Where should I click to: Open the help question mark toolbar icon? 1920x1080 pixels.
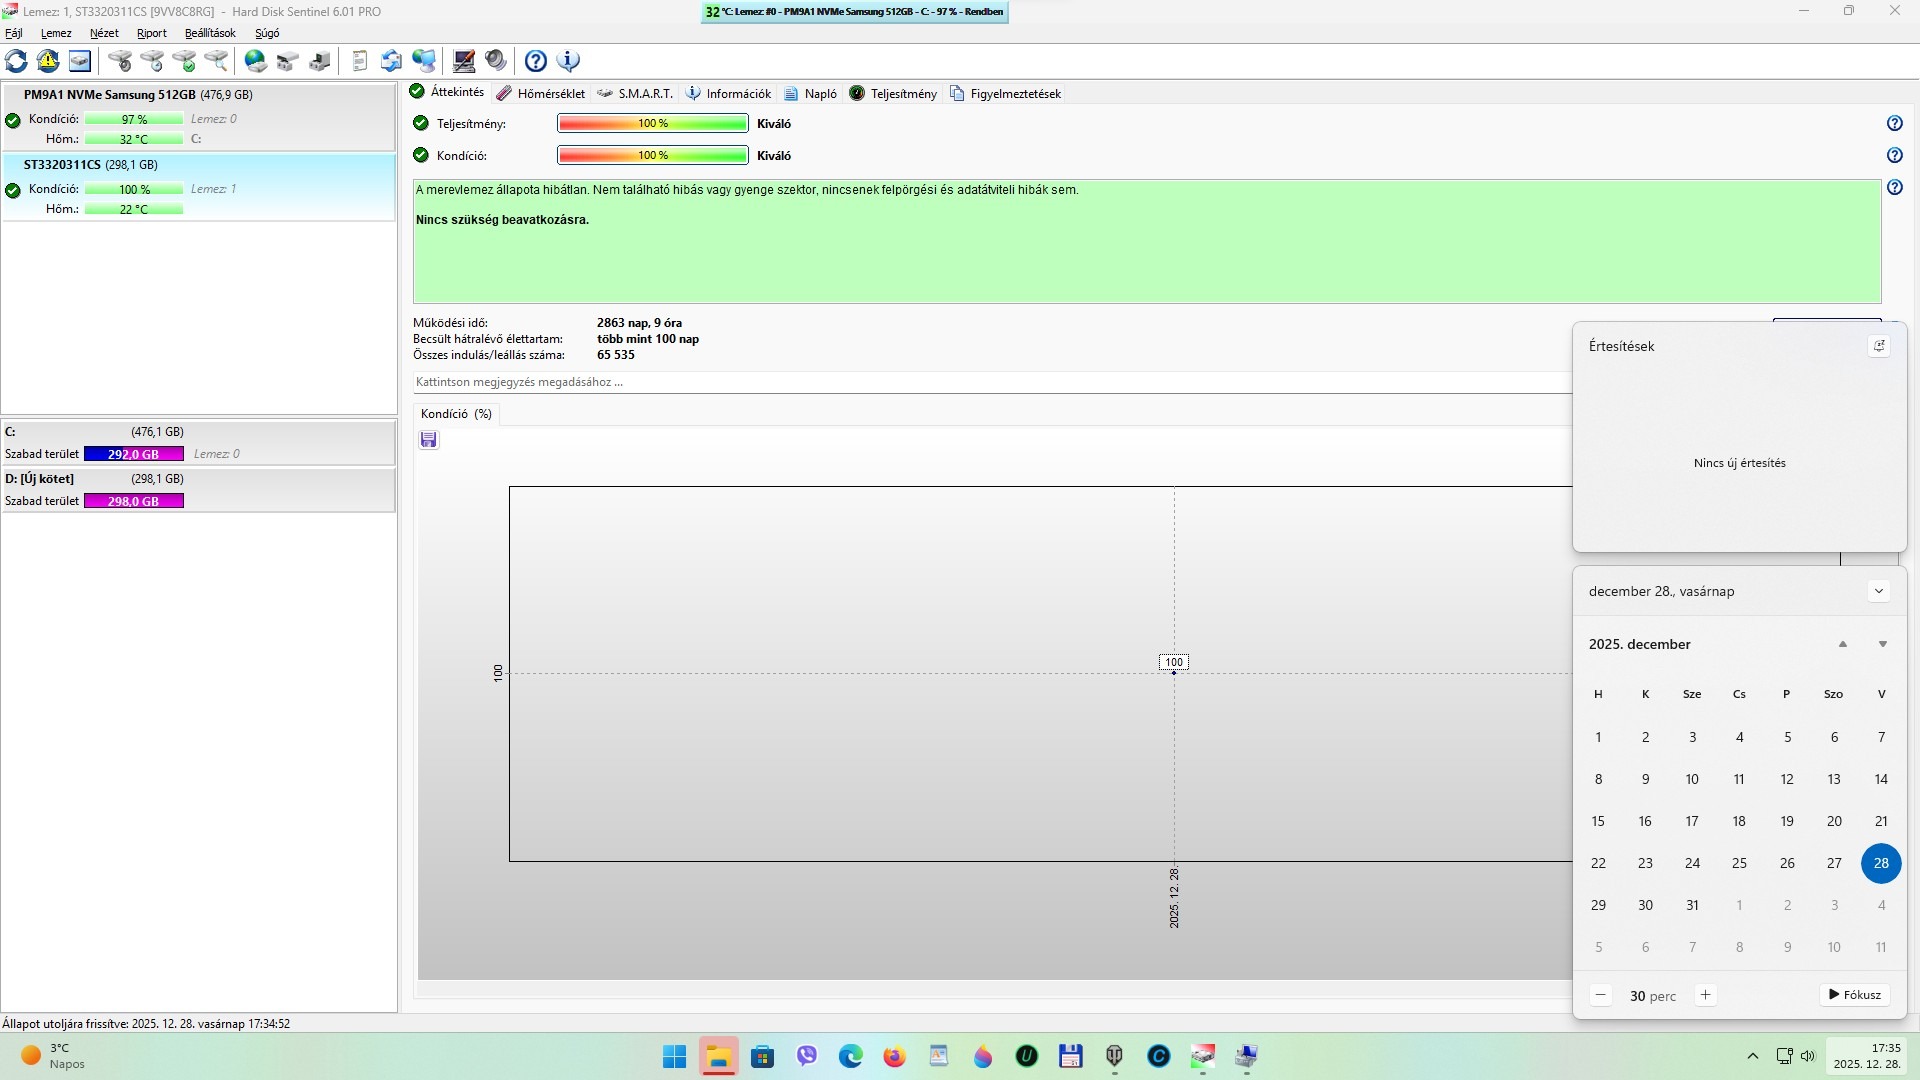(x=536, y=61)
